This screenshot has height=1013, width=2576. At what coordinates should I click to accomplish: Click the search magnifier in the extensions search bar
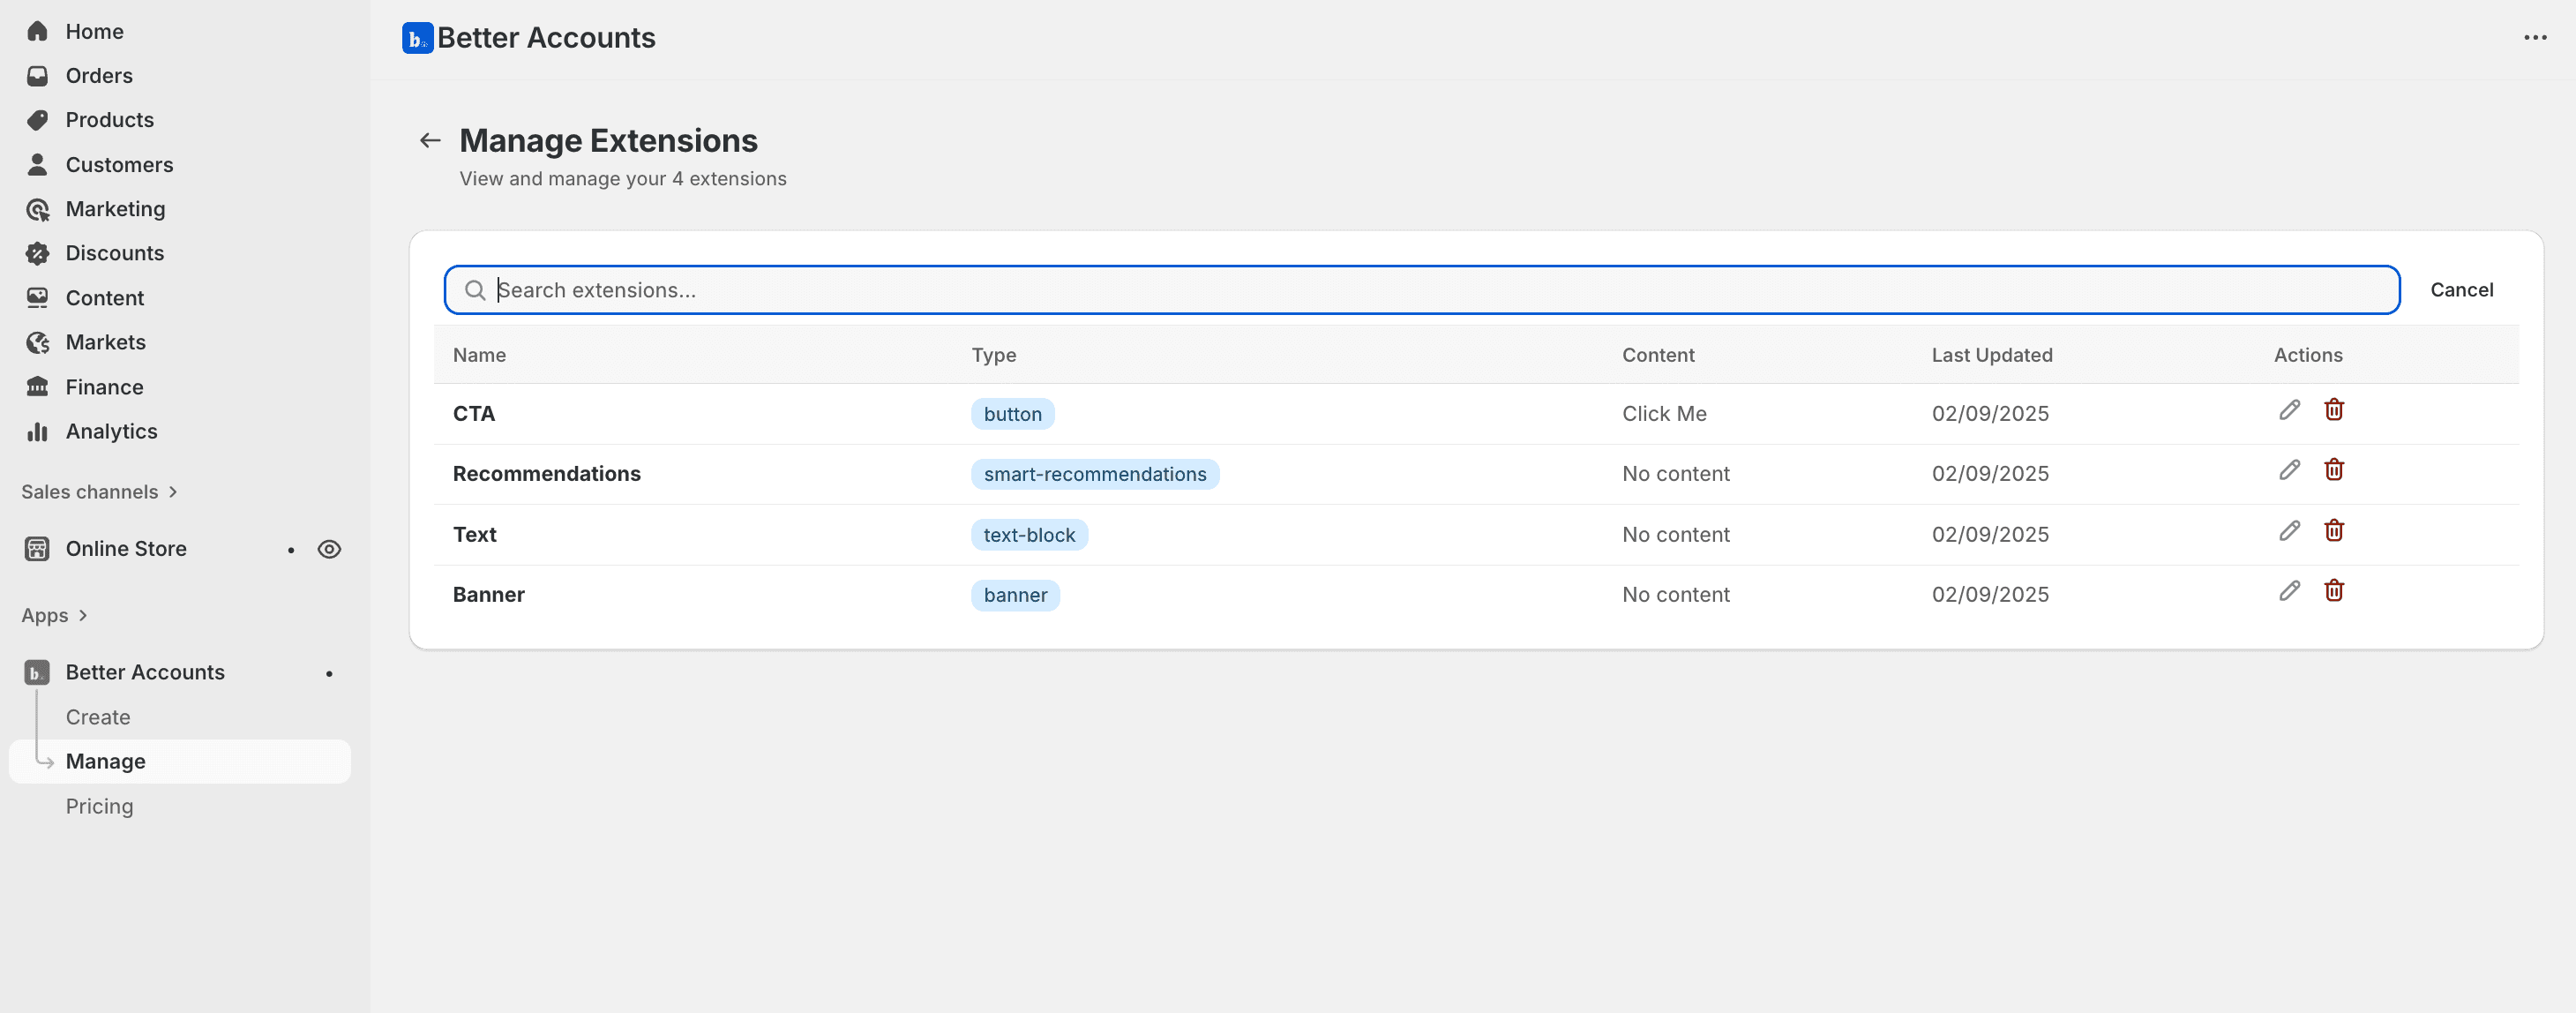pyautogui.click(x=477, y=290)
